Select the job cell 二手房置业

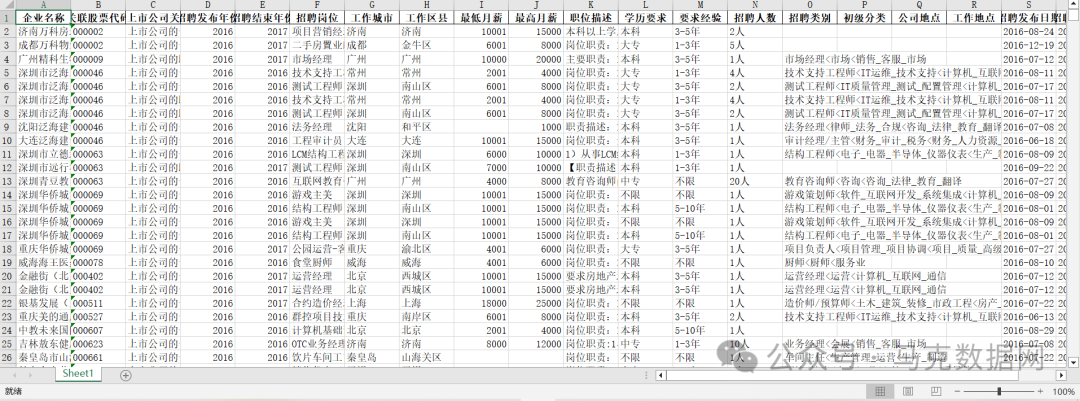coord(316,45)
